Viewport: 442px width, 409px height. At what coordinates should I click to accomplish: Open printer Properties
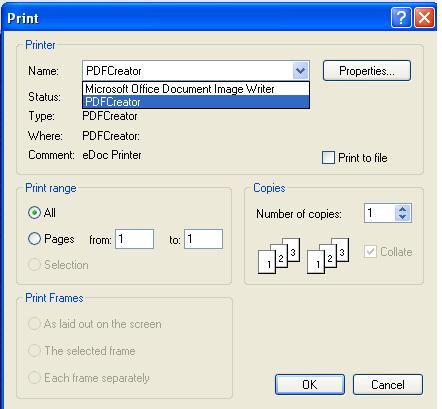tap(367, 71)
